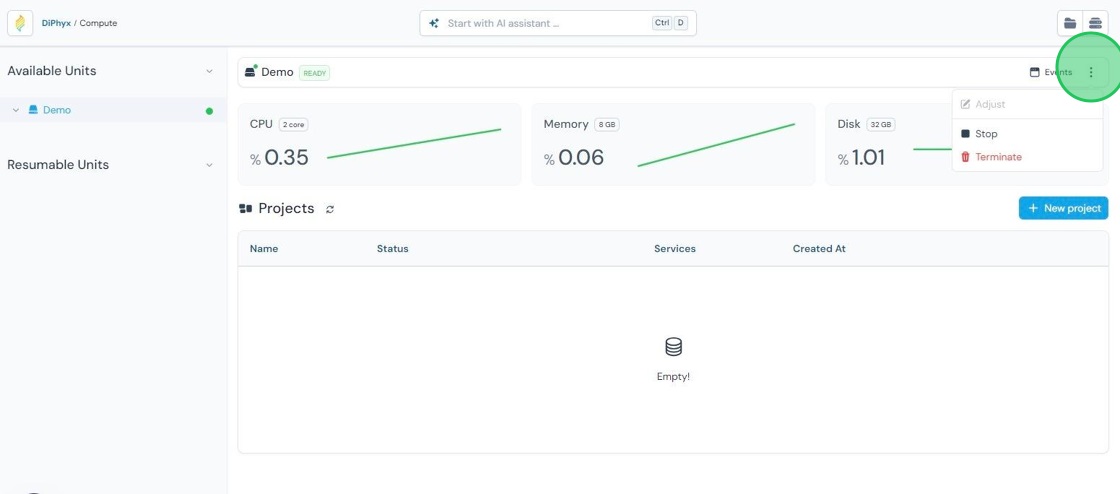This screenshot has height=494, width=1120.
Task: Click the Demo unit server icon in header
Action: click(251, 71)
